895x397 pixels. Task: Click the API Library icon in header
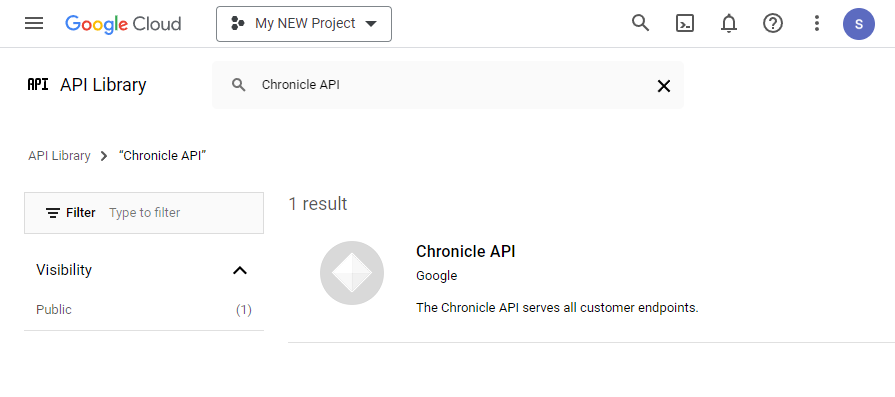(38, 84)
